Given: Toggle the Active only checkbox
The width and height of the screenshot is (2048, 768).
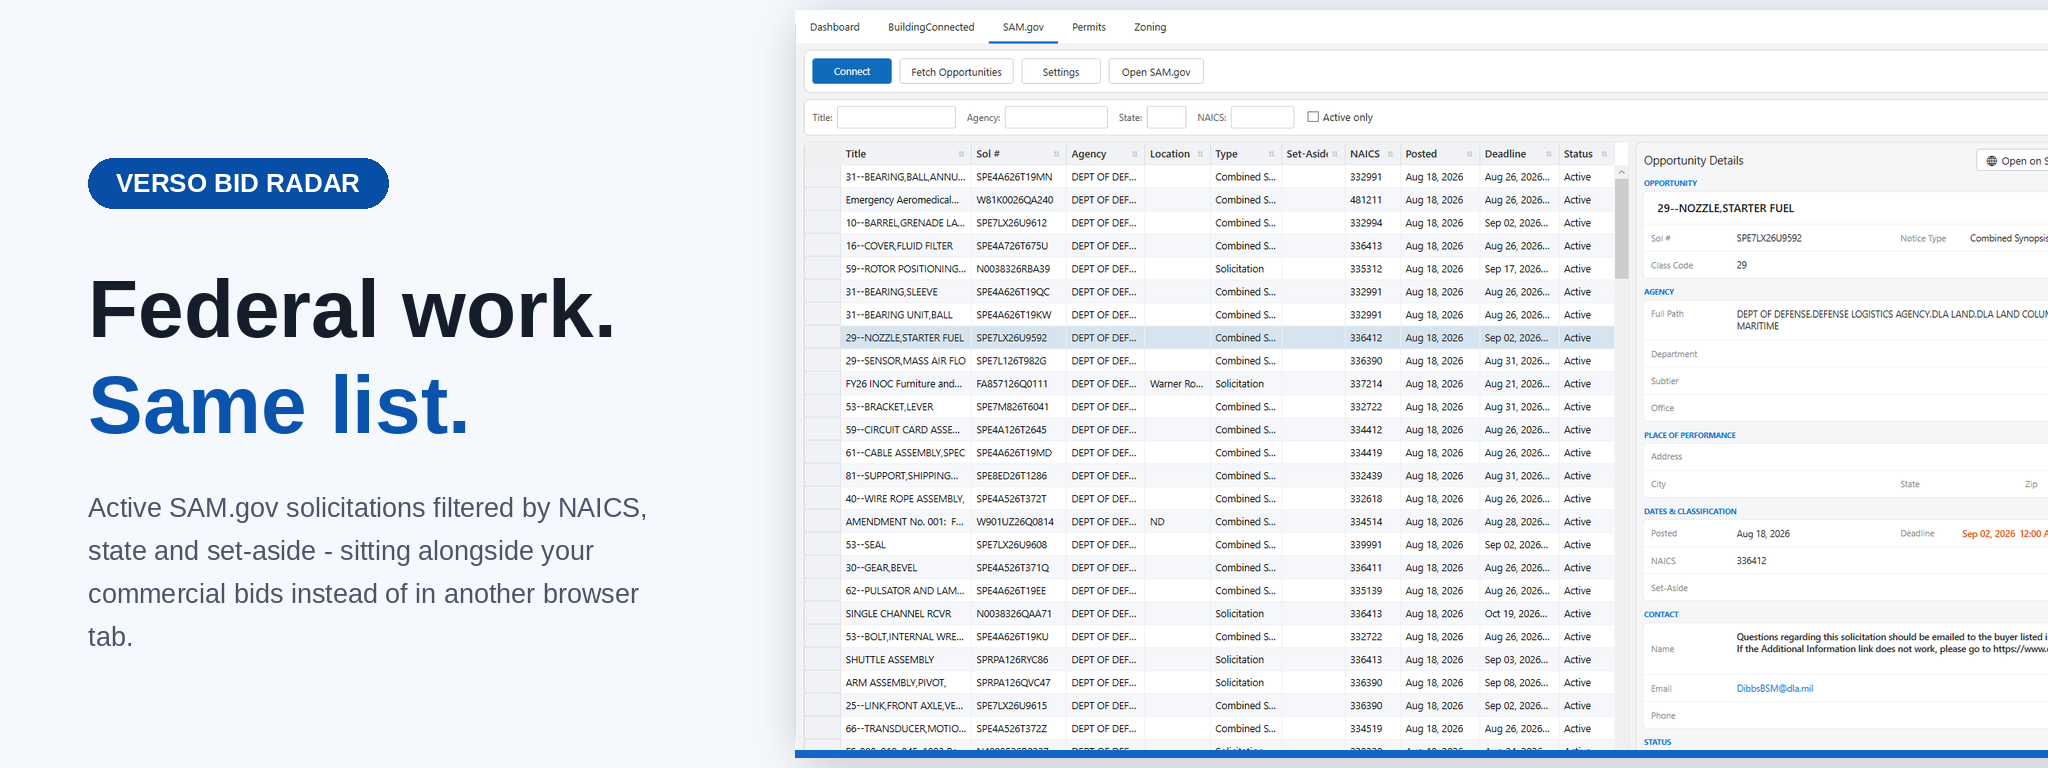Looking at the screenshot, I should 1313,117.
